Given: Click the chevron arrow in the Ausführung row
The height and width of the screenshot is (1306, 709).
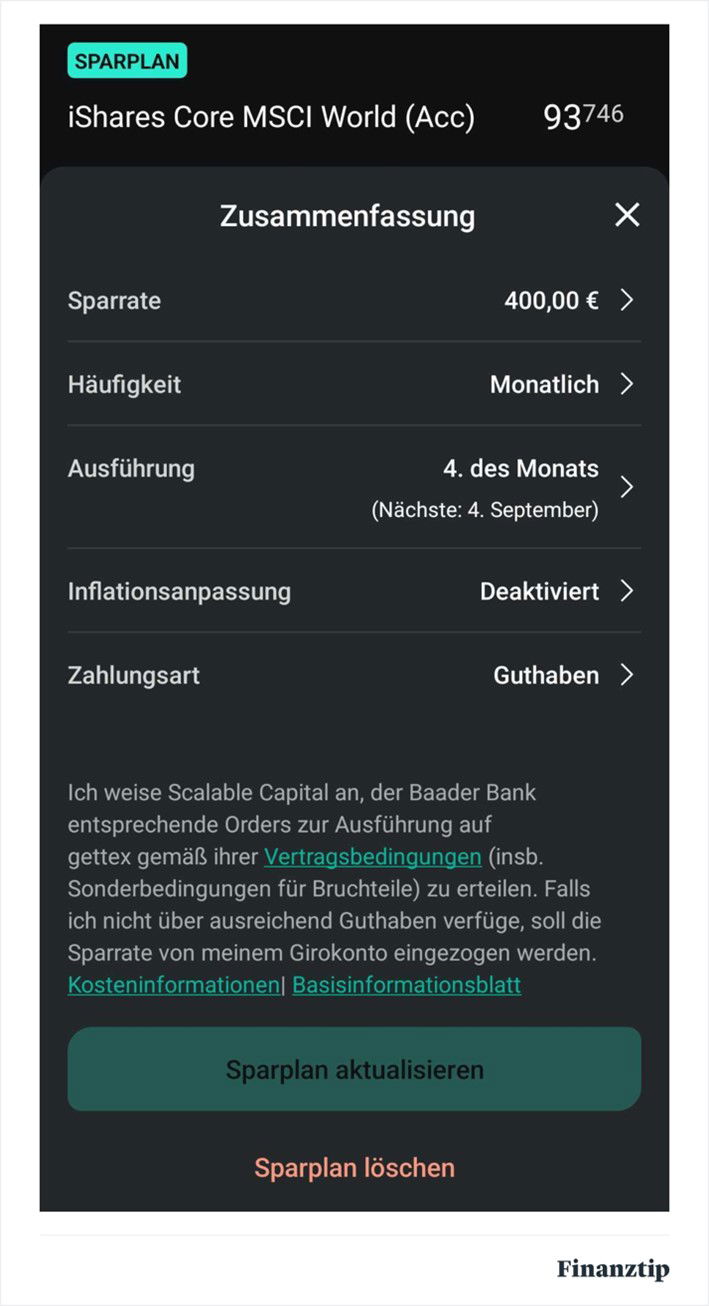Looking at the screenshot, I should pyautogui.click(x=627, y=487).
